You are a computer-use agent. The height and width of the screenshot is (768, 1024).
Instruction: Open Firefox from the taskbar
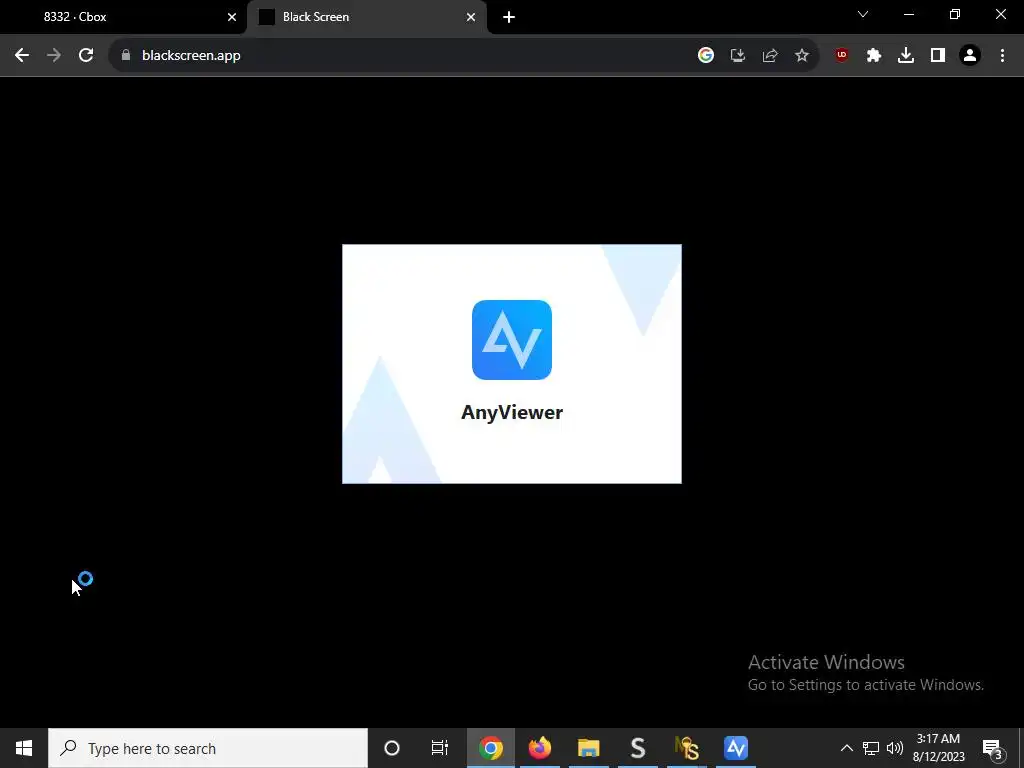click(540, 748)
